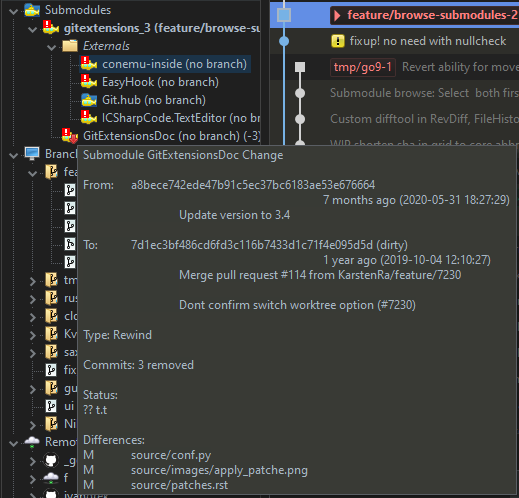The height and width of the screenshot is (498, 519).
Task: Click 'source/images/apply_patche.png' in Differences
Action: coord(219,470)
